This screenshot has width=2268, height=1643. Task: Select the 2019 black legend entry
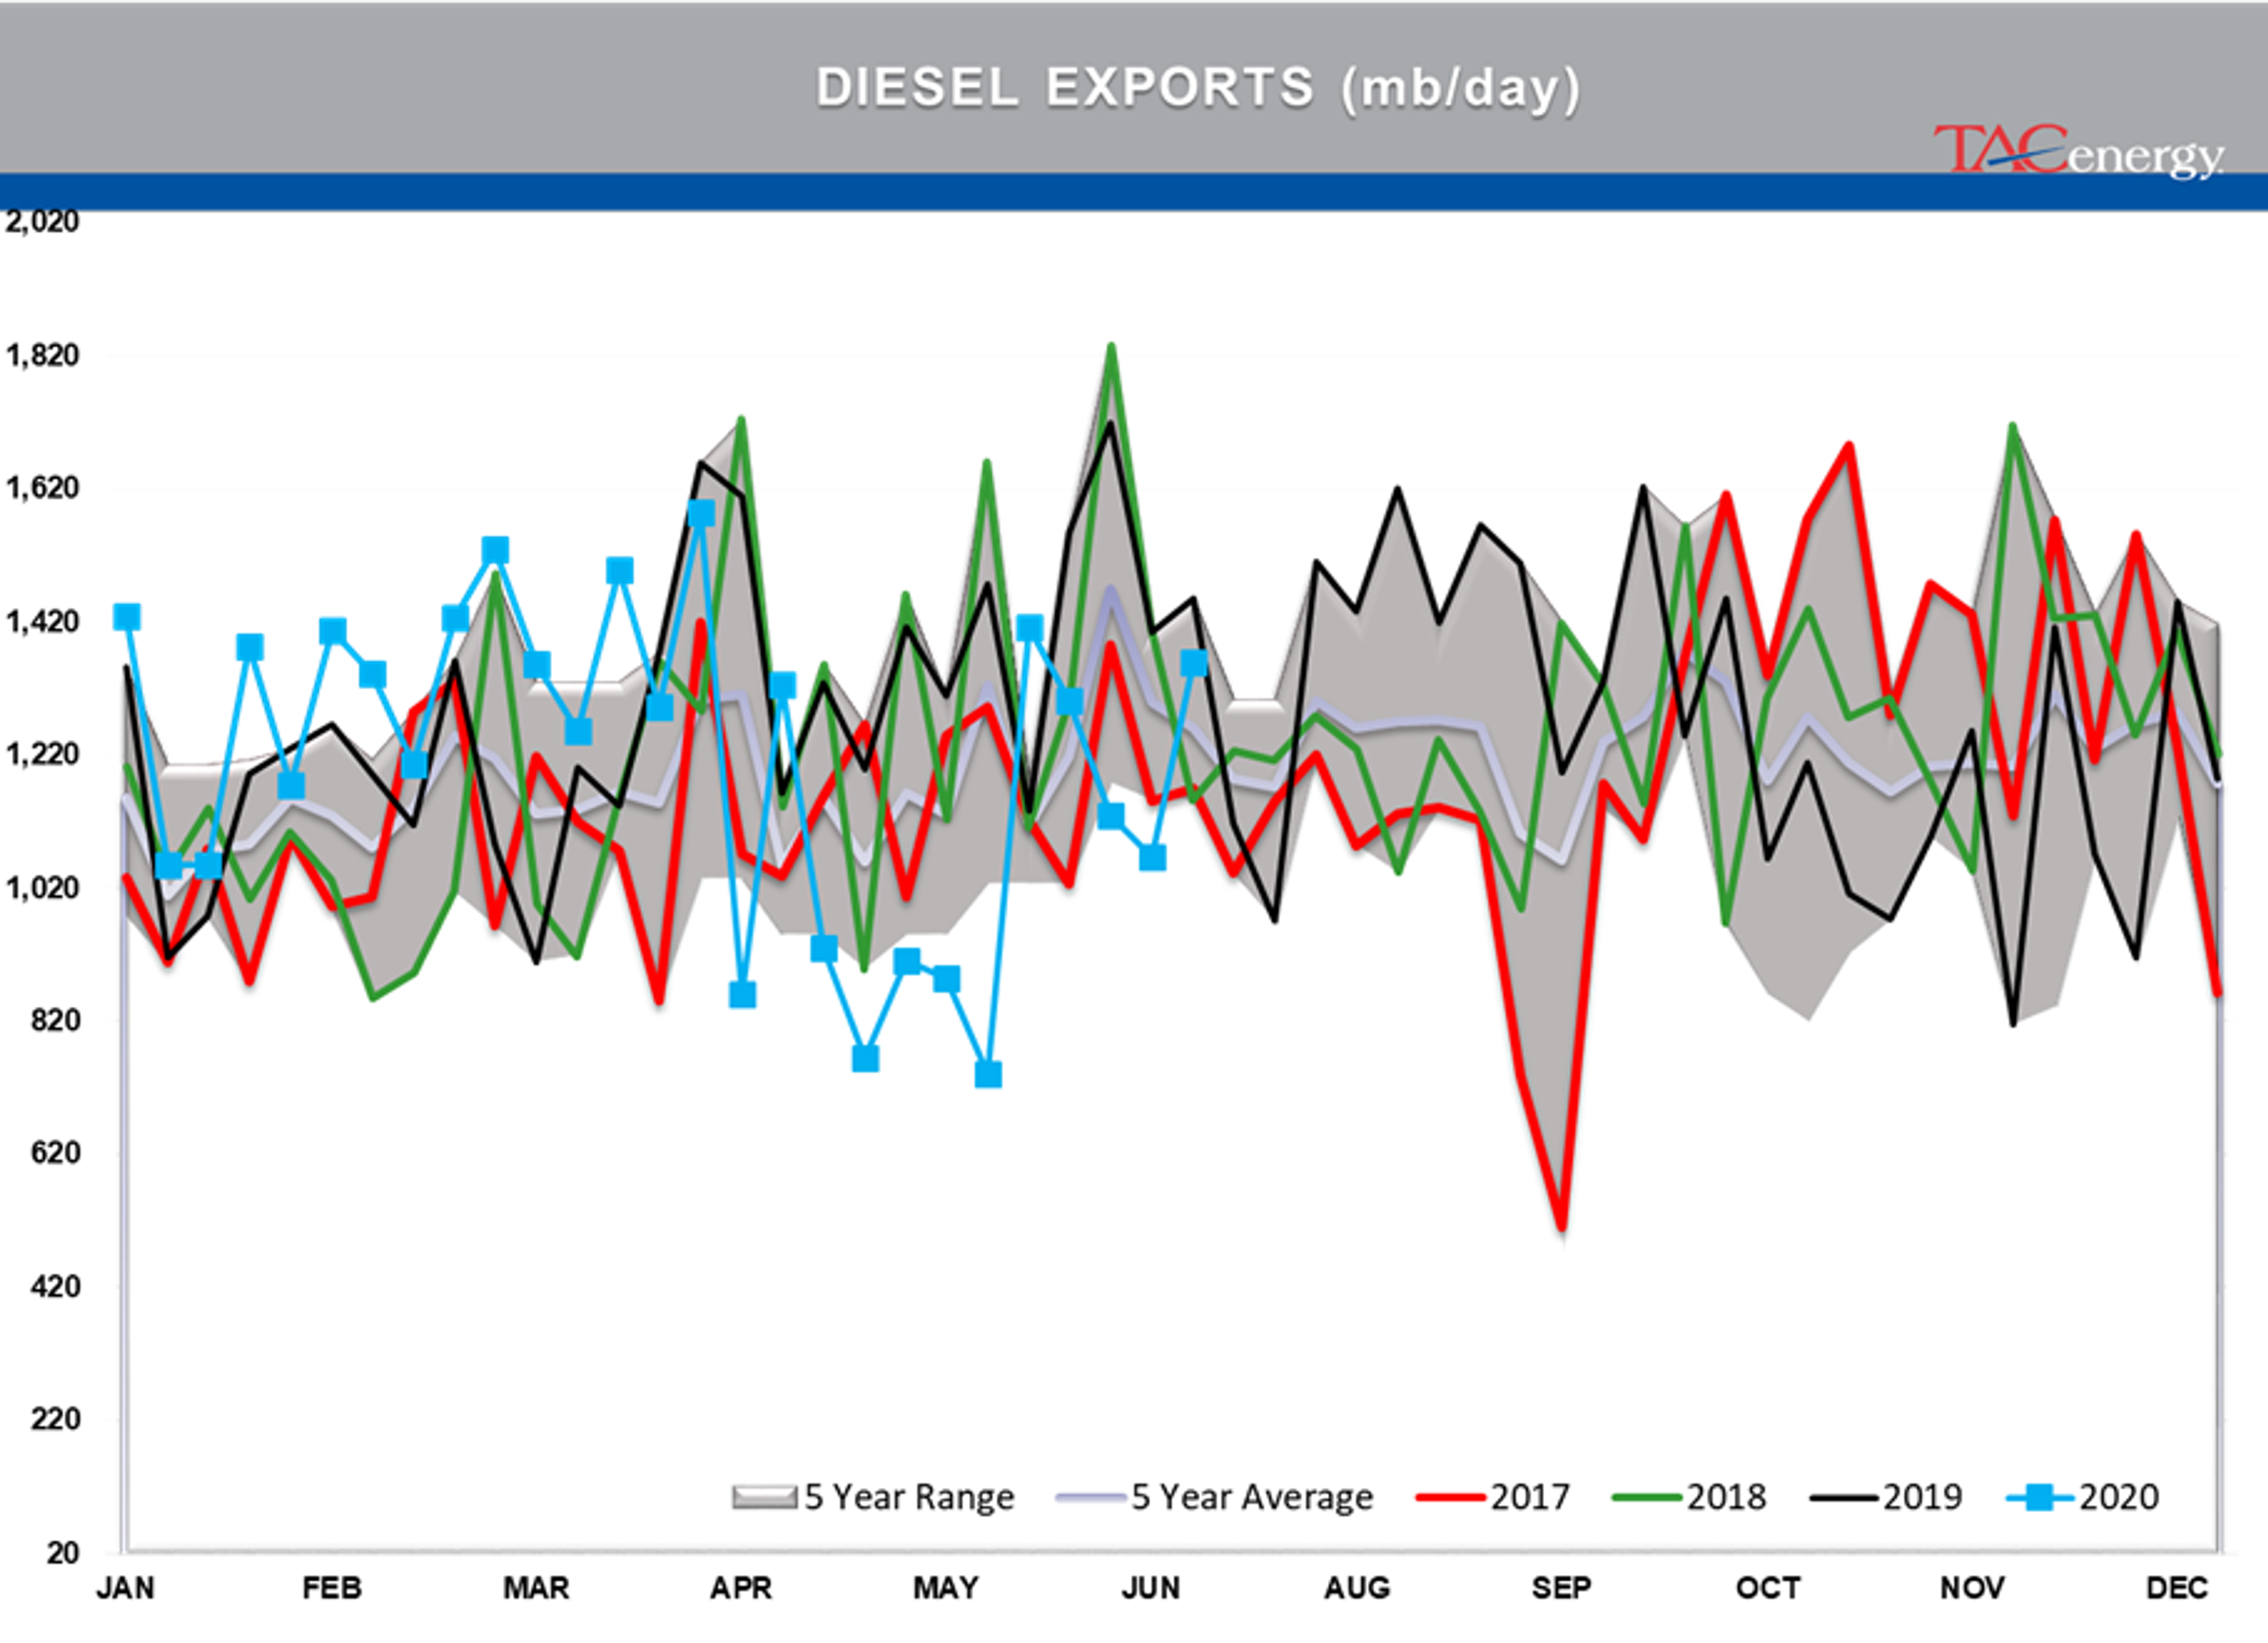coord(1887,1497)
